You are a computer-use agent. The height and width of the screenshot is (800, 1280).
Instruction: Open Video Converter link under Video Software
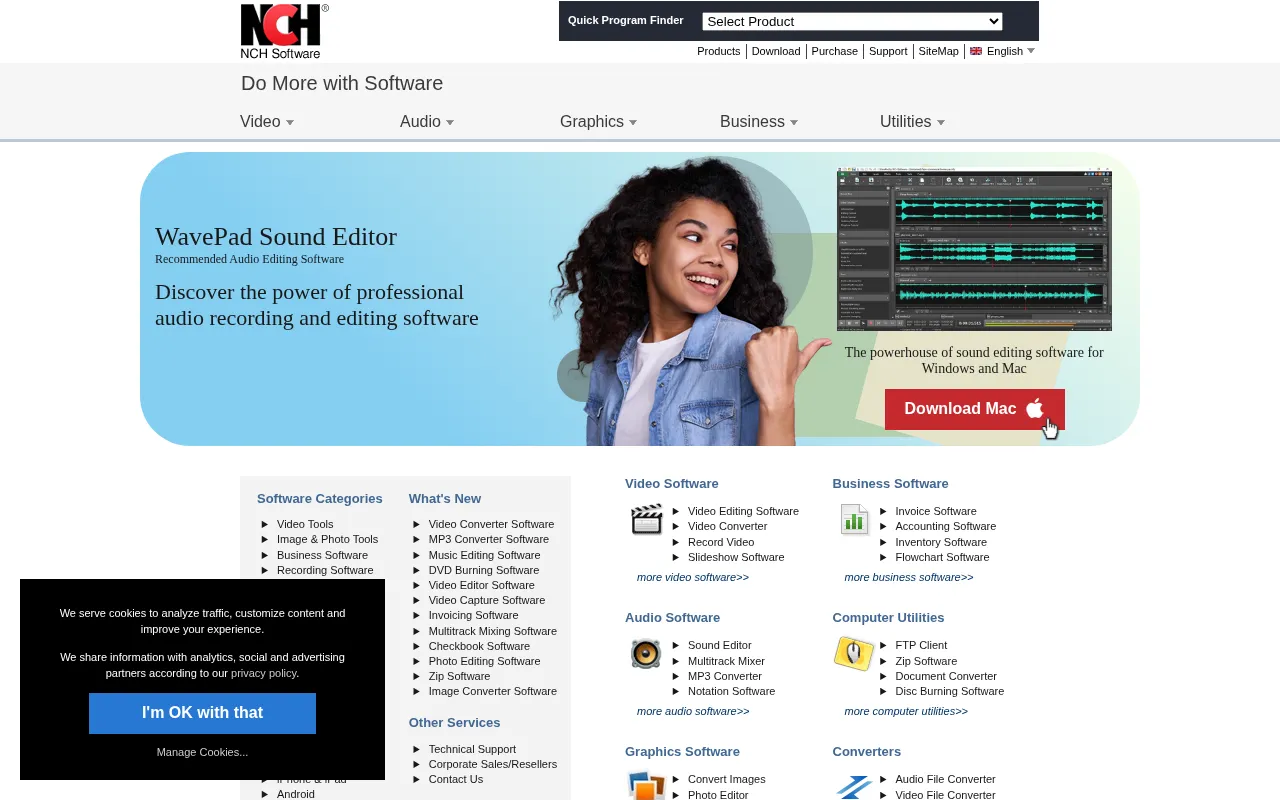[728, 526]
